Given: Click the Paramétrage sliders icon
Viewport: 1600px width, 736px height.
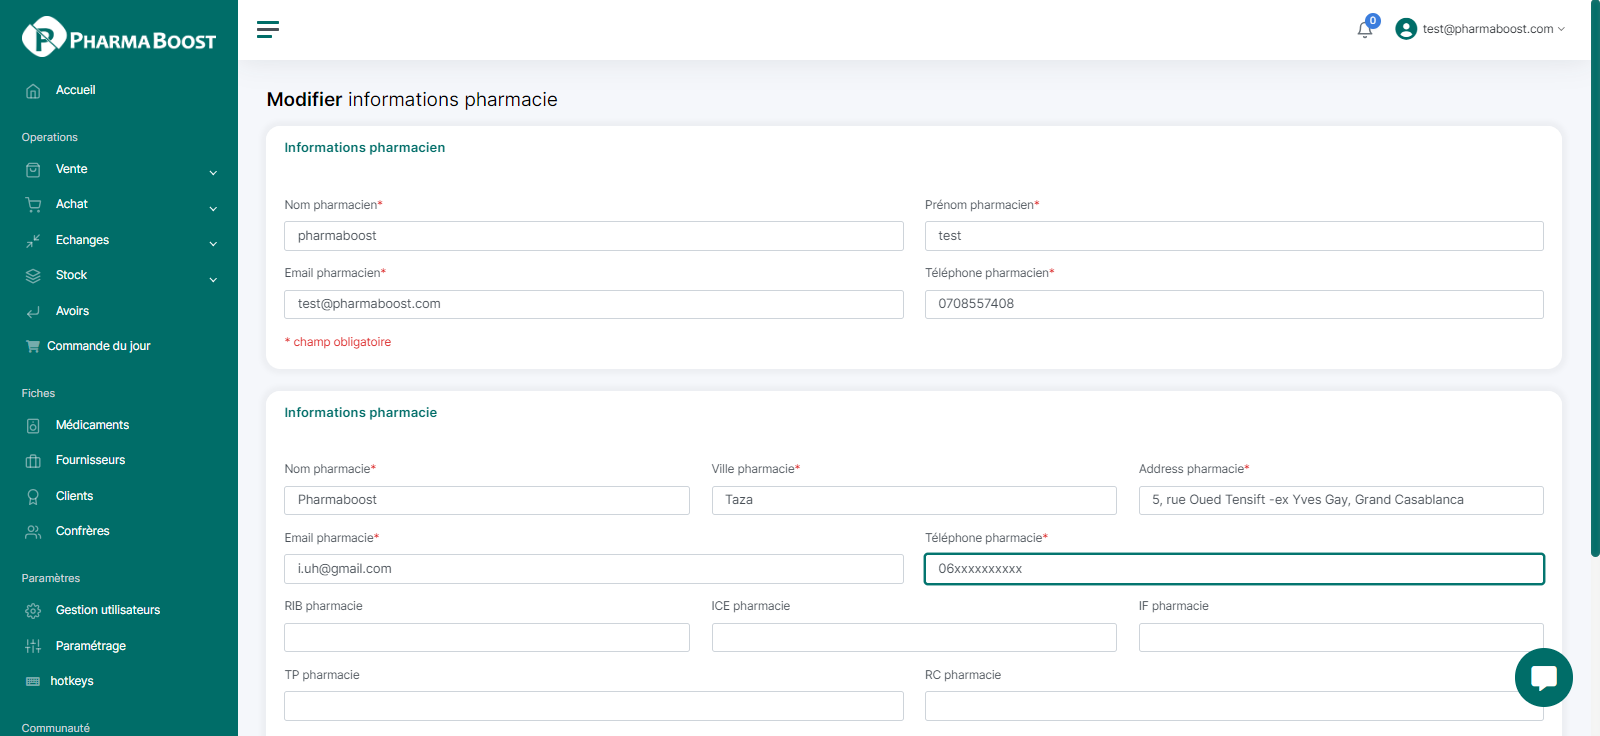Looking at the screenshot, I should [33, 647].
